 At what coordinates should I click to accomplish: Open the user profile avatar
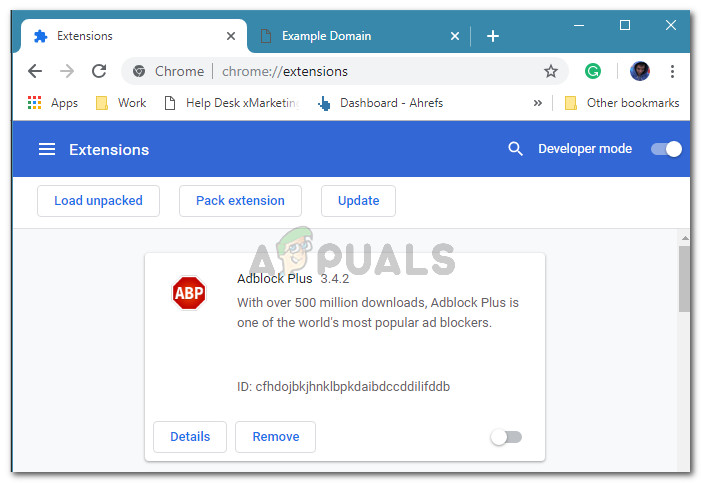pyautogui.click(x=640, y=71)
